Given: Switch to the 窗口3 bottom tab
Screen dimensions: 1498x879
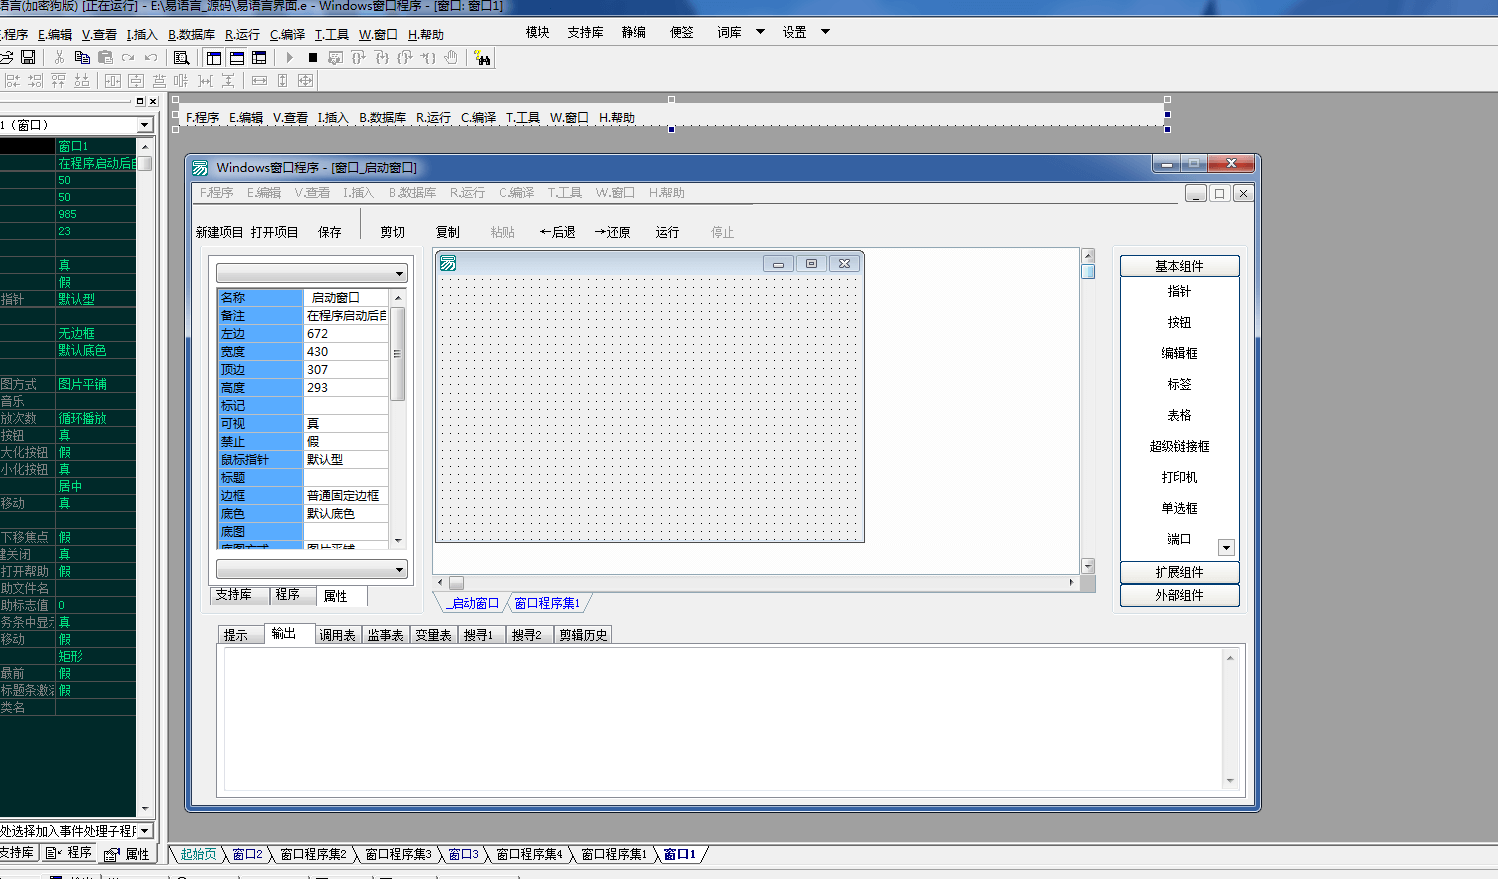Looking at the screenshot, I should (x=463, y=854).
